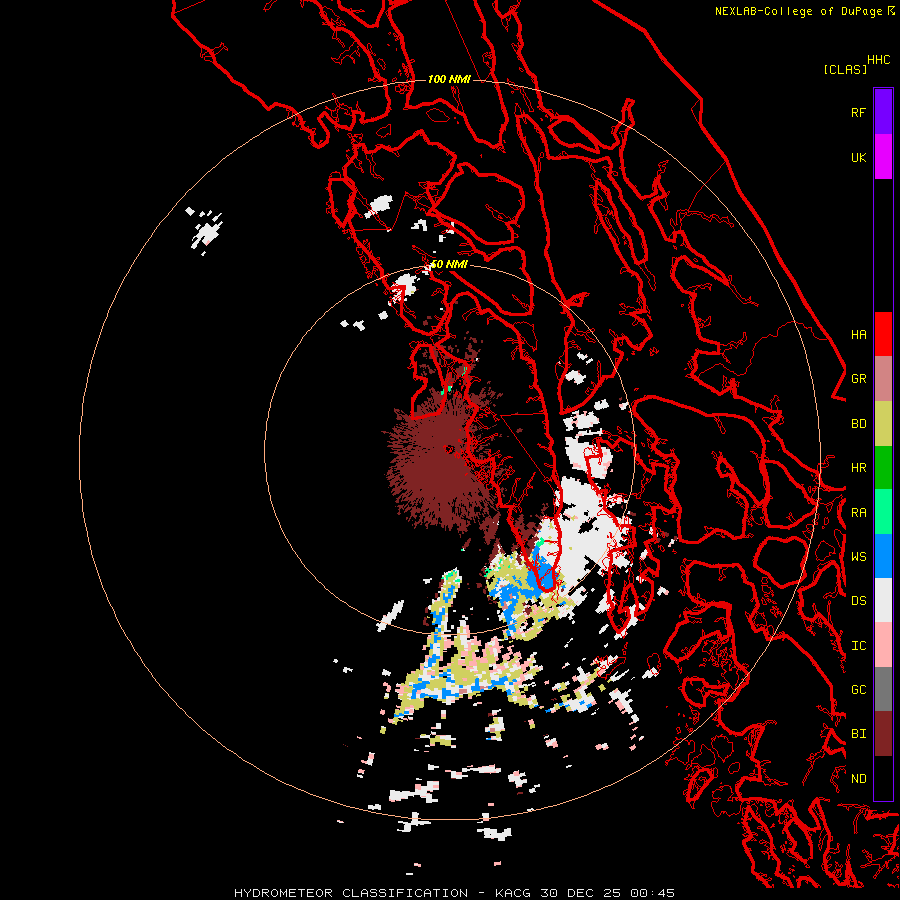
Task: Click the radar site center marker
Action: pos(449,449)
